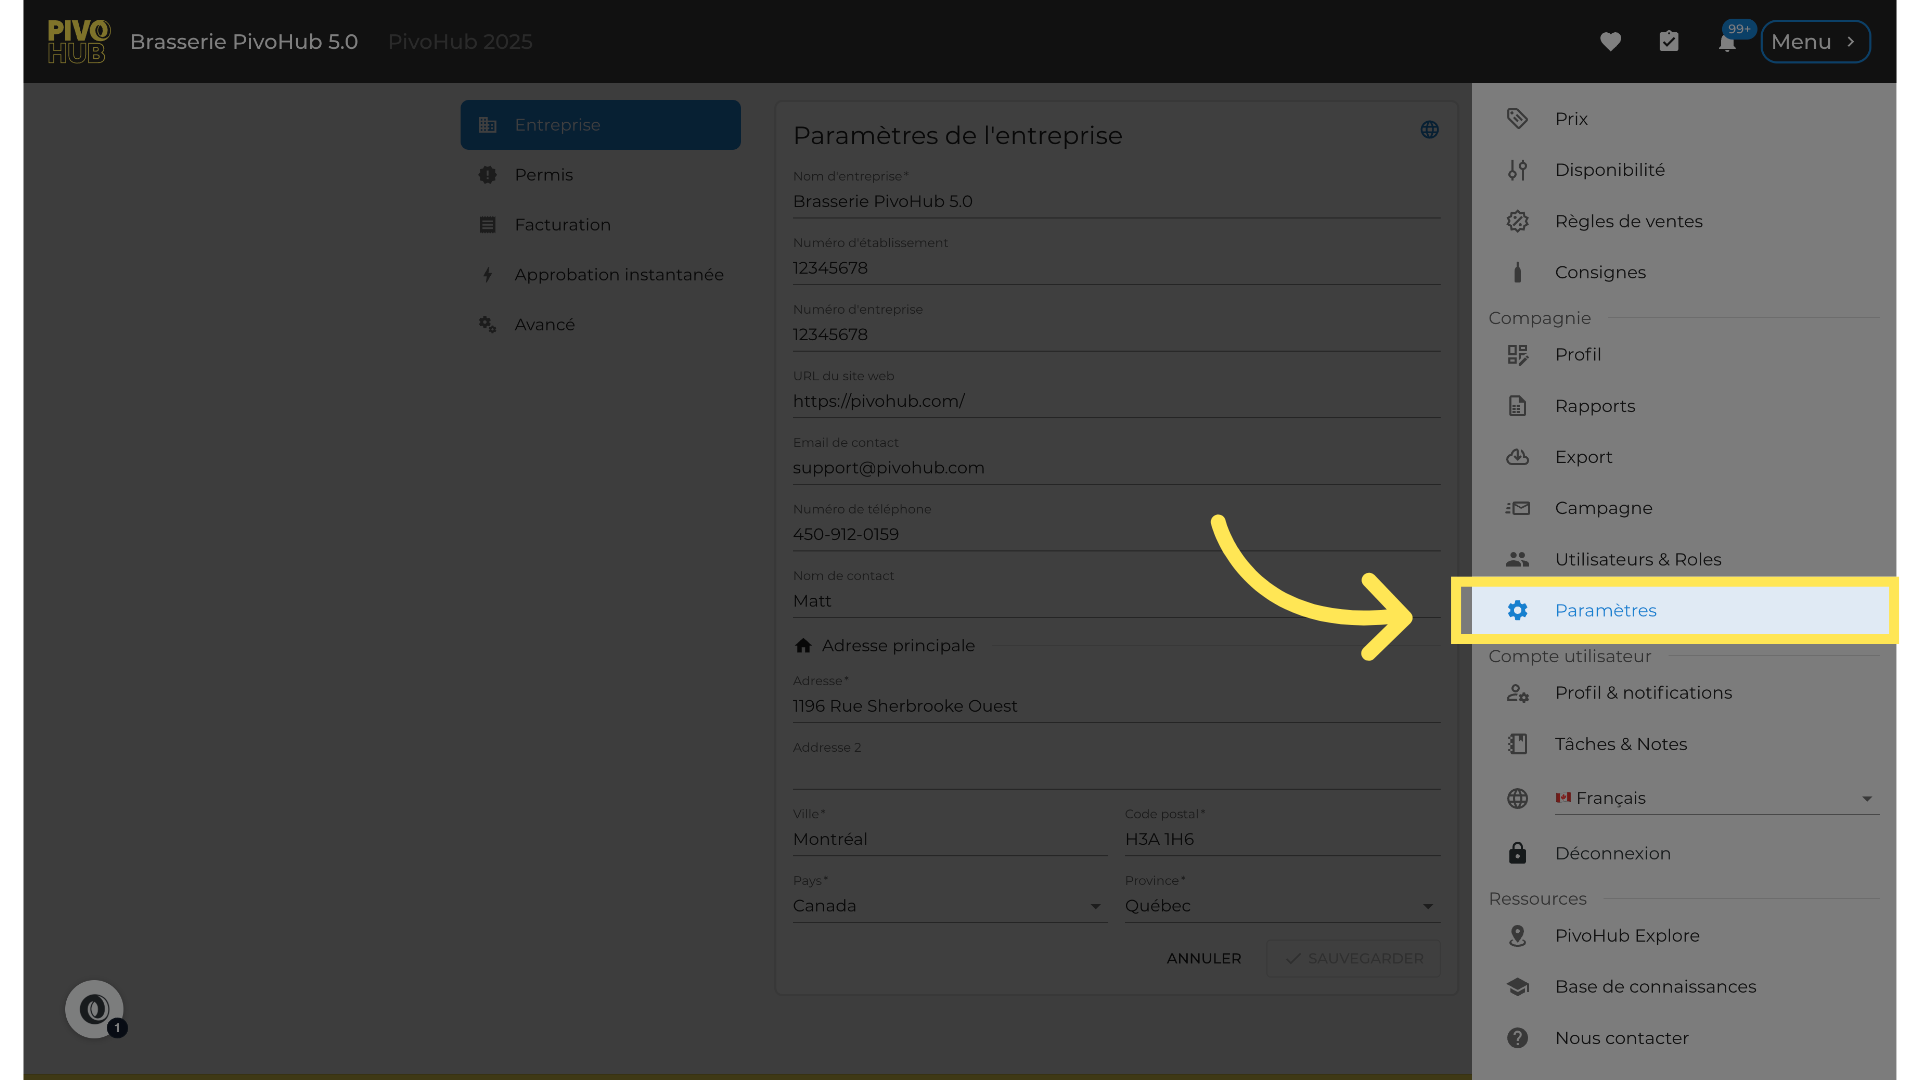Screen dimensions: 1920x1080
Task: Open the Pays country dropdown
Action: click(948, 906)
